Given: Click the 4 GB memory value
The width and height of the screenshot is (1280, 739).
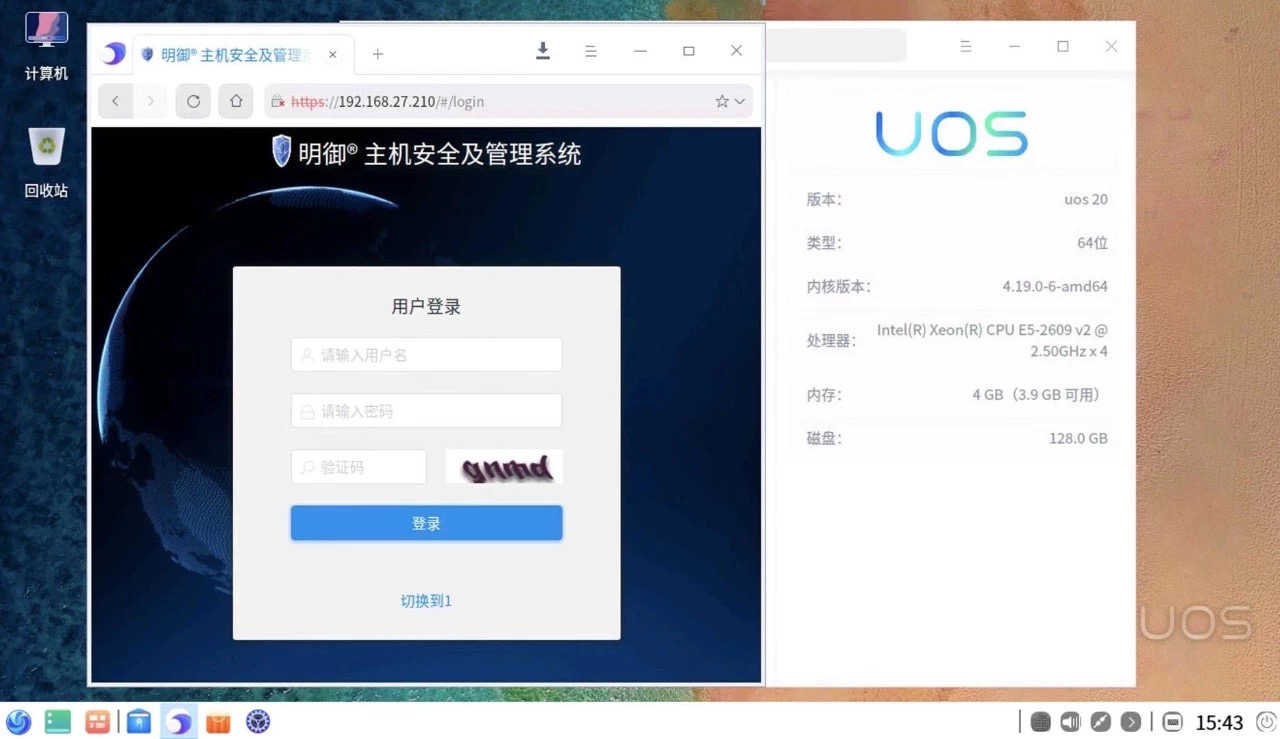Looking at the screenshot, I should click(x=1036, y=395).
